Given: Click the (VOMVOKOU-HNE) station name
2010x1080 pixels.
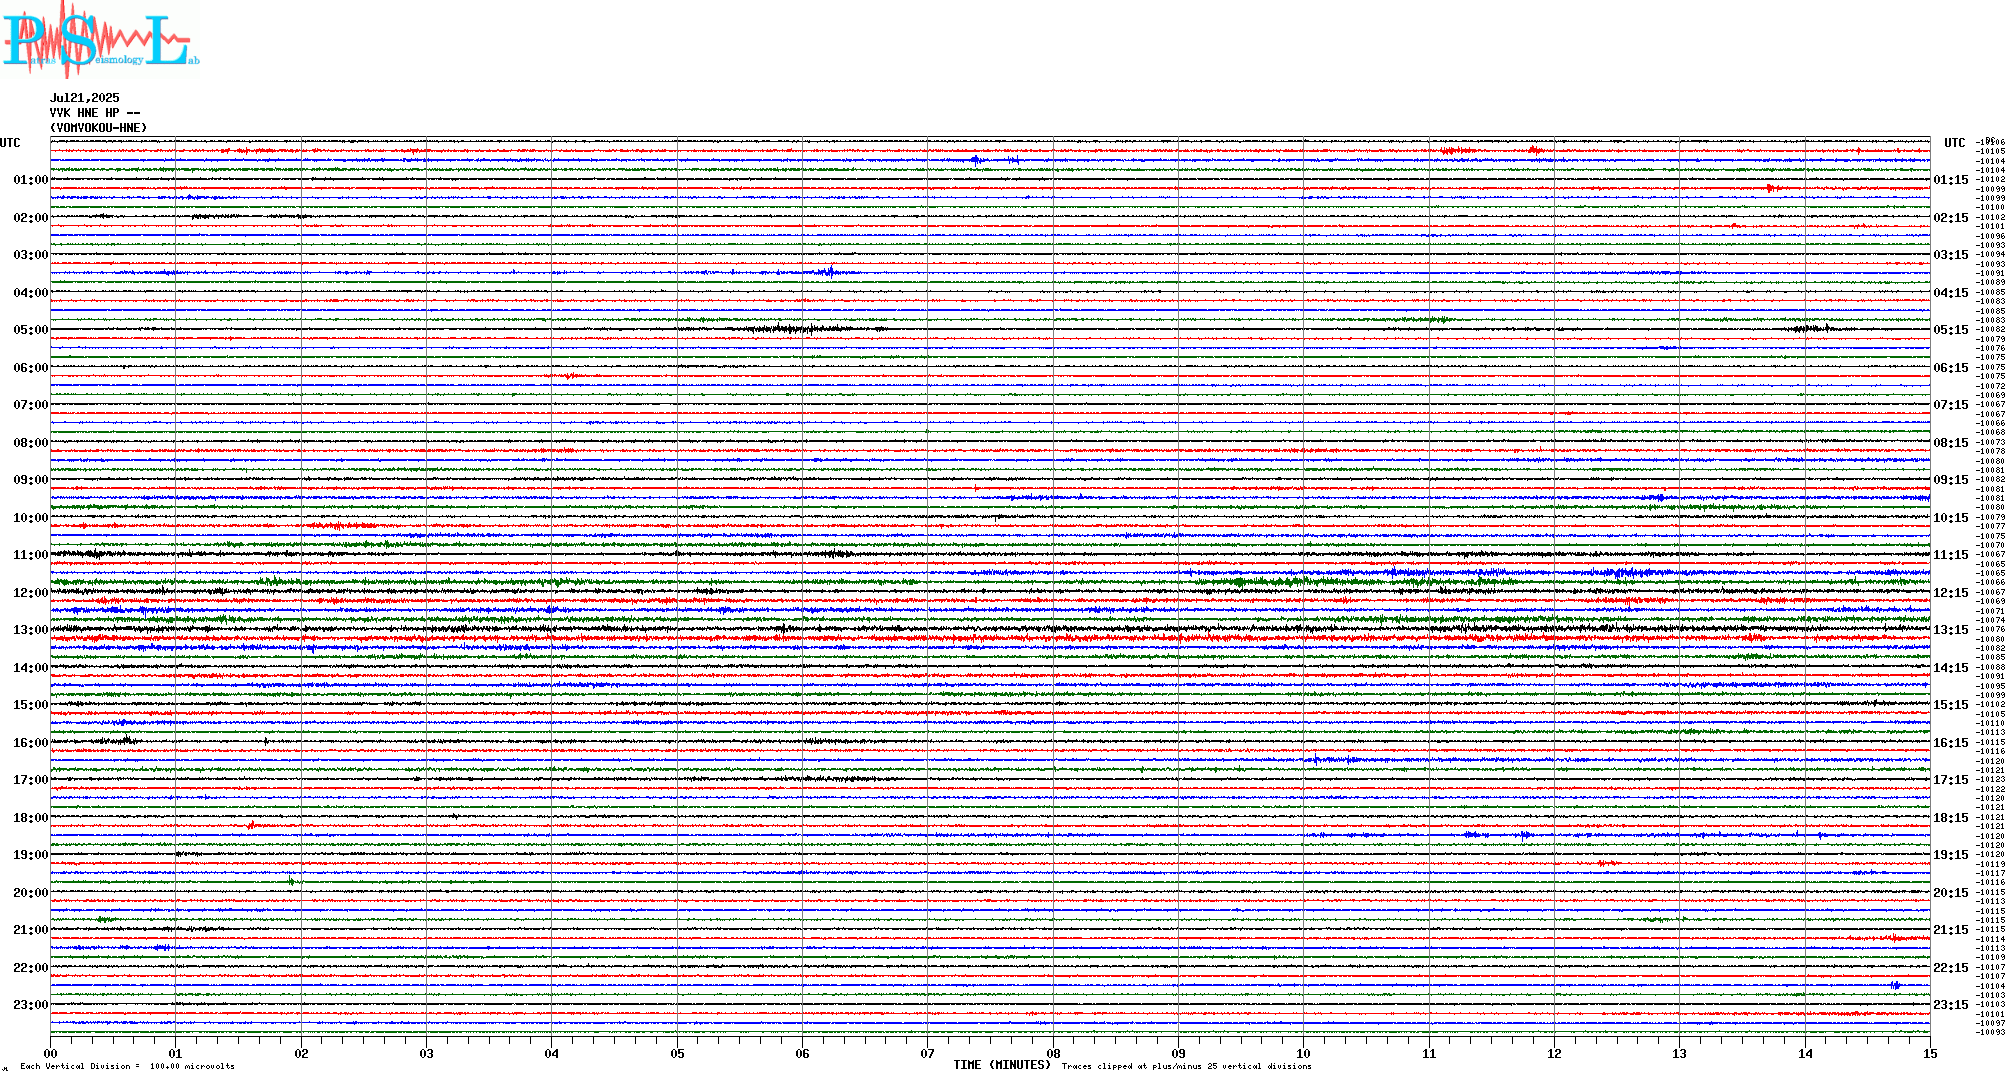Looking at the screenshot, I should (x=99, y=128).
